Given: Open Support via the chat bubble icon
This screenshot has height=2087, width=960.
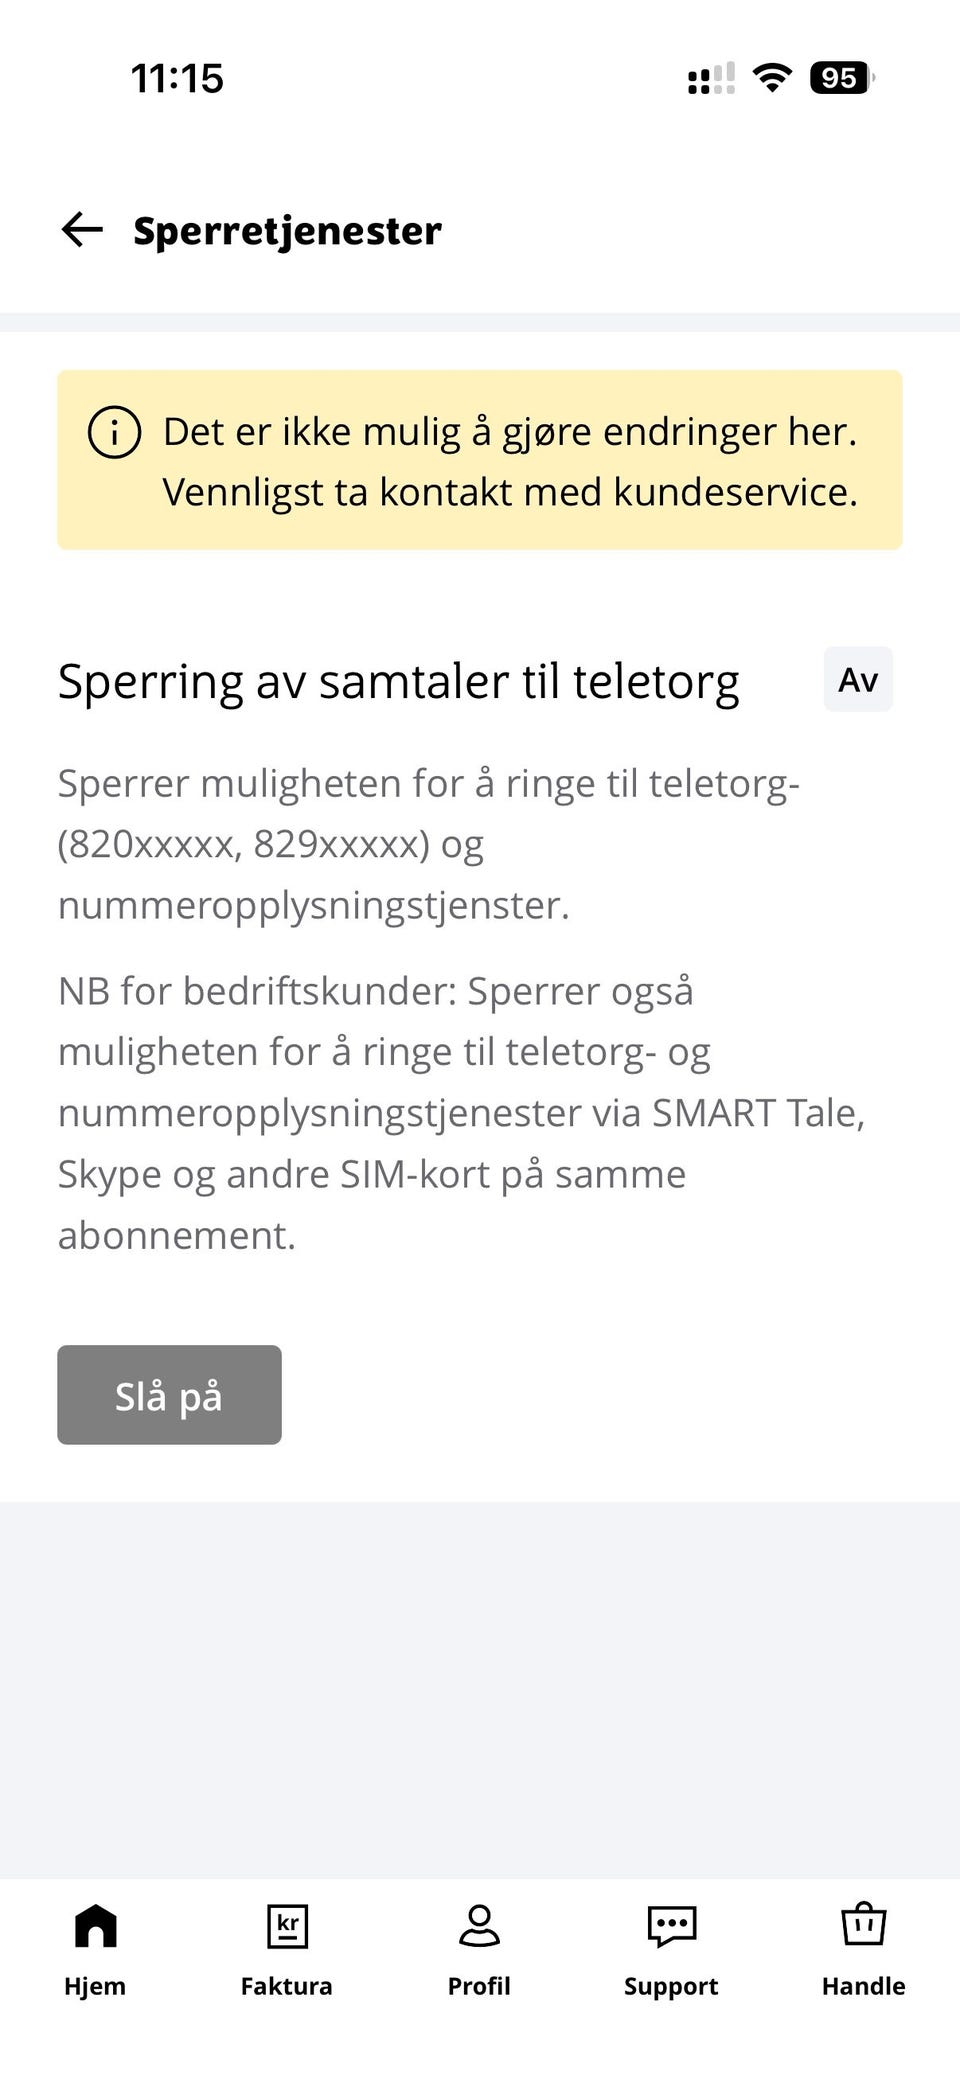Looking at the screenshot, I should point(671,1925).
